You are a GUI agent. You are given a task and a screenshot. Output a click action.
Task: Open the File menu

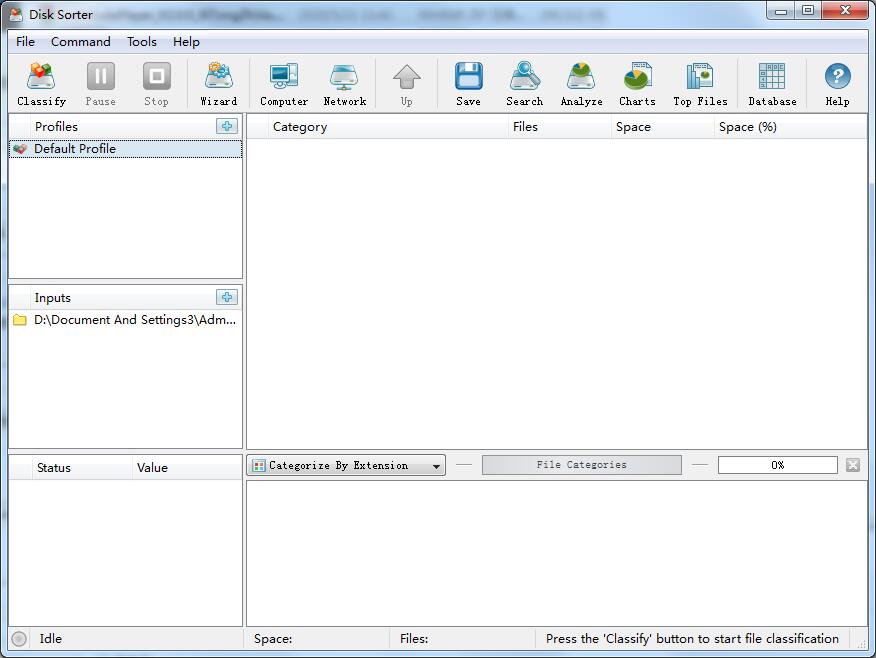tap(26, 42)
